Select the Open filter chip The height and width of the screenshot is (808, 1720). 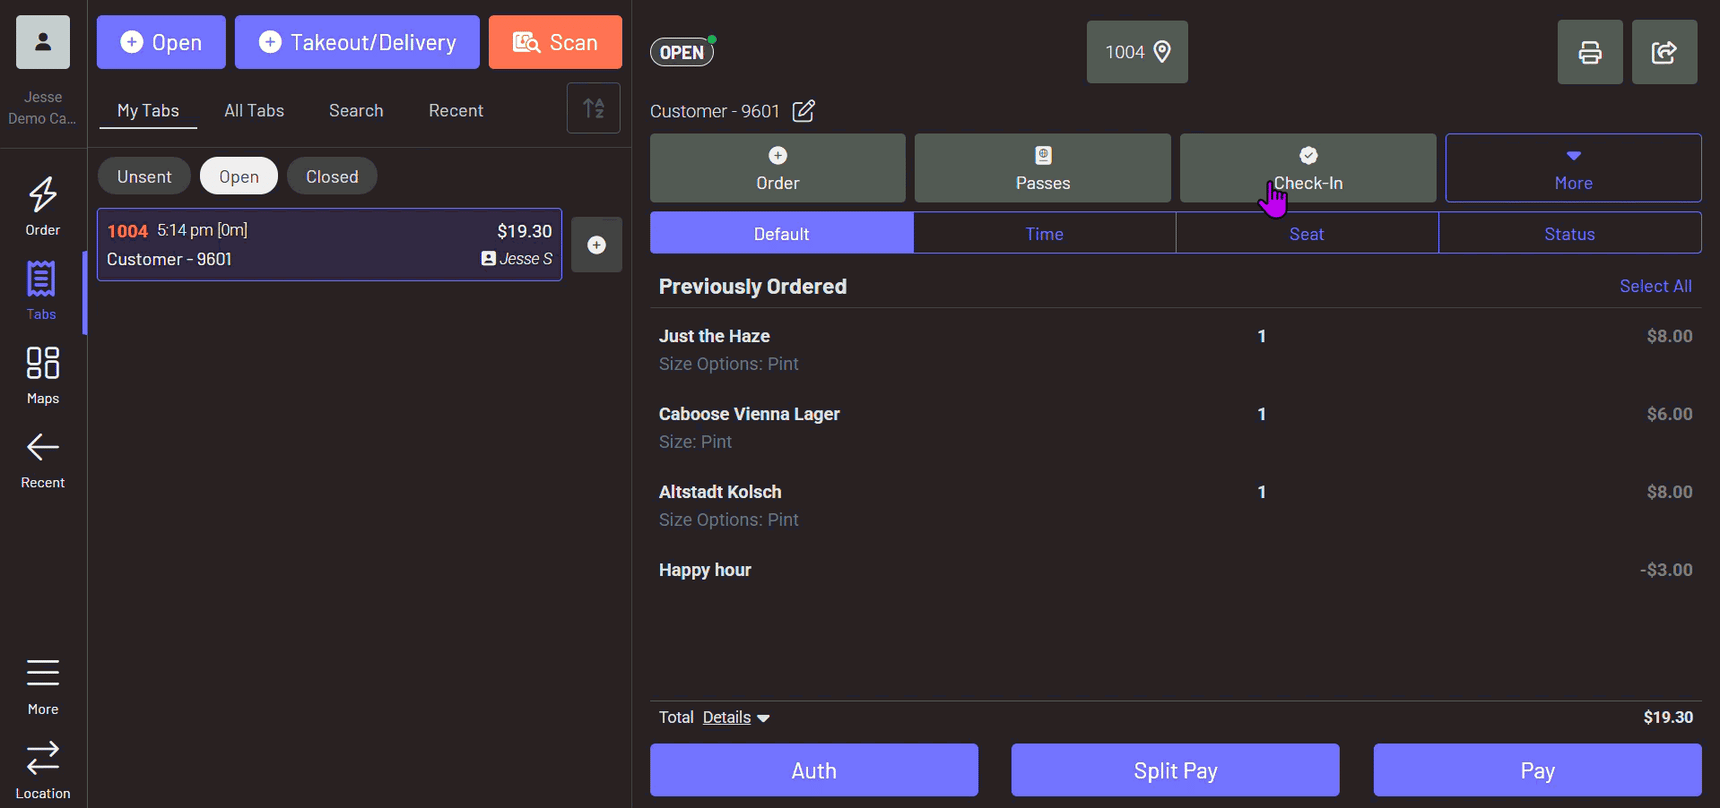[239, 177]
